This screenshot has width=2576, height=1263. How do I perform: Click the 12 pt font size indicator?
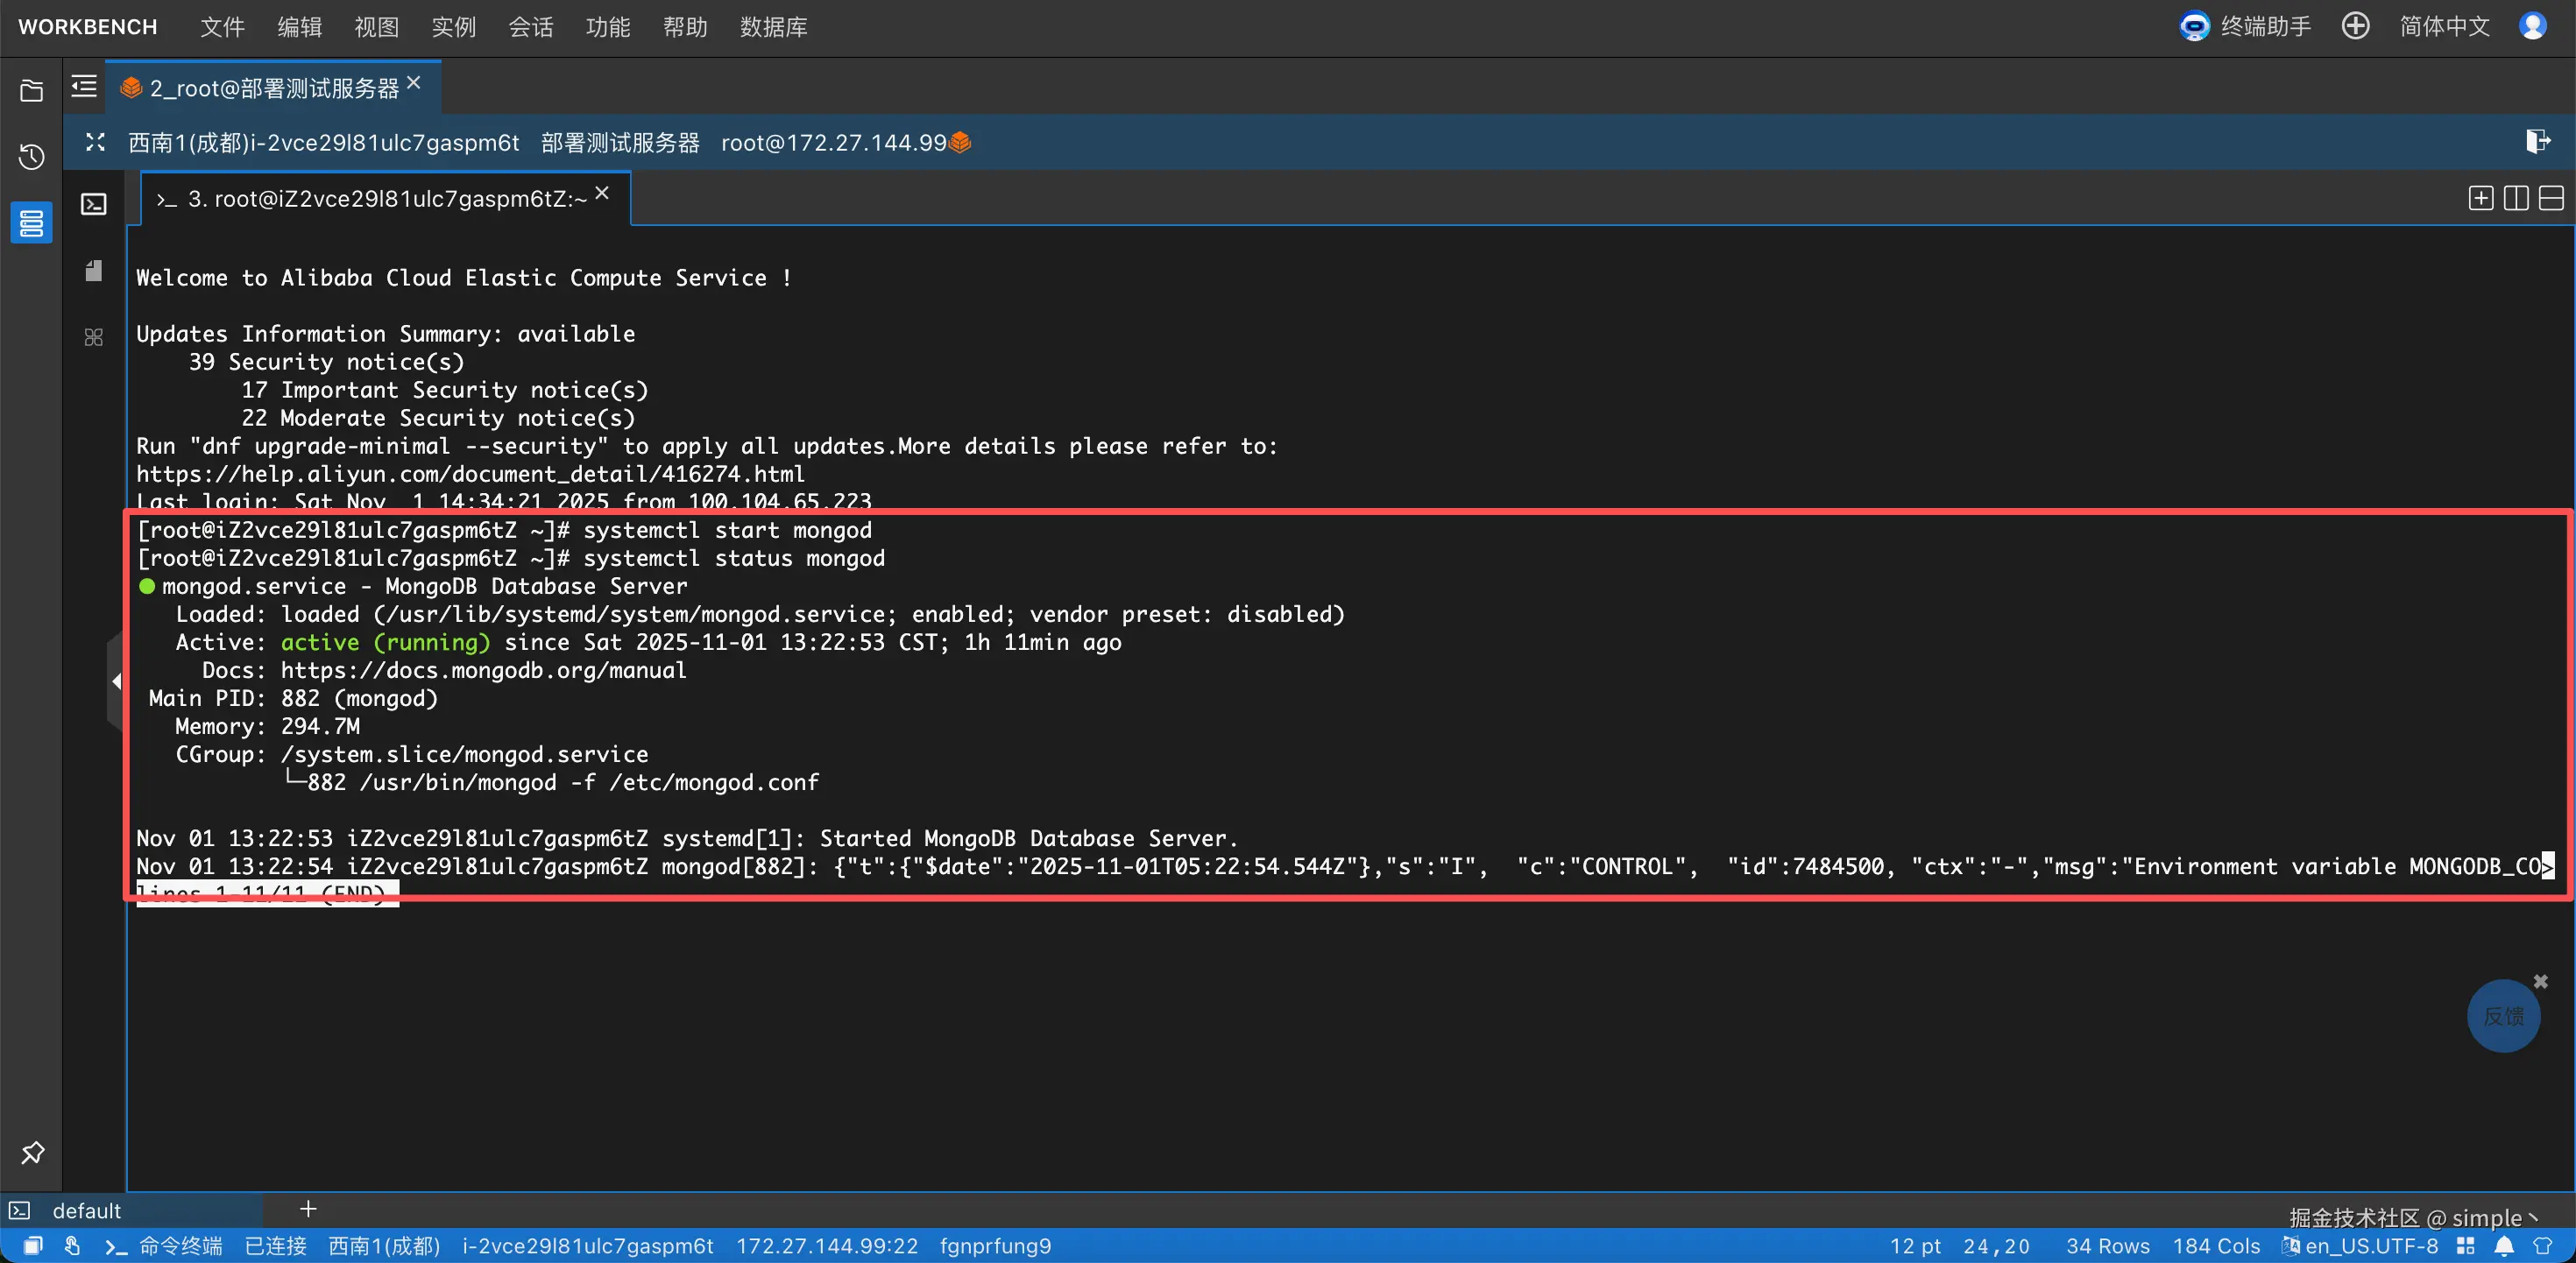(1915, 1246)
